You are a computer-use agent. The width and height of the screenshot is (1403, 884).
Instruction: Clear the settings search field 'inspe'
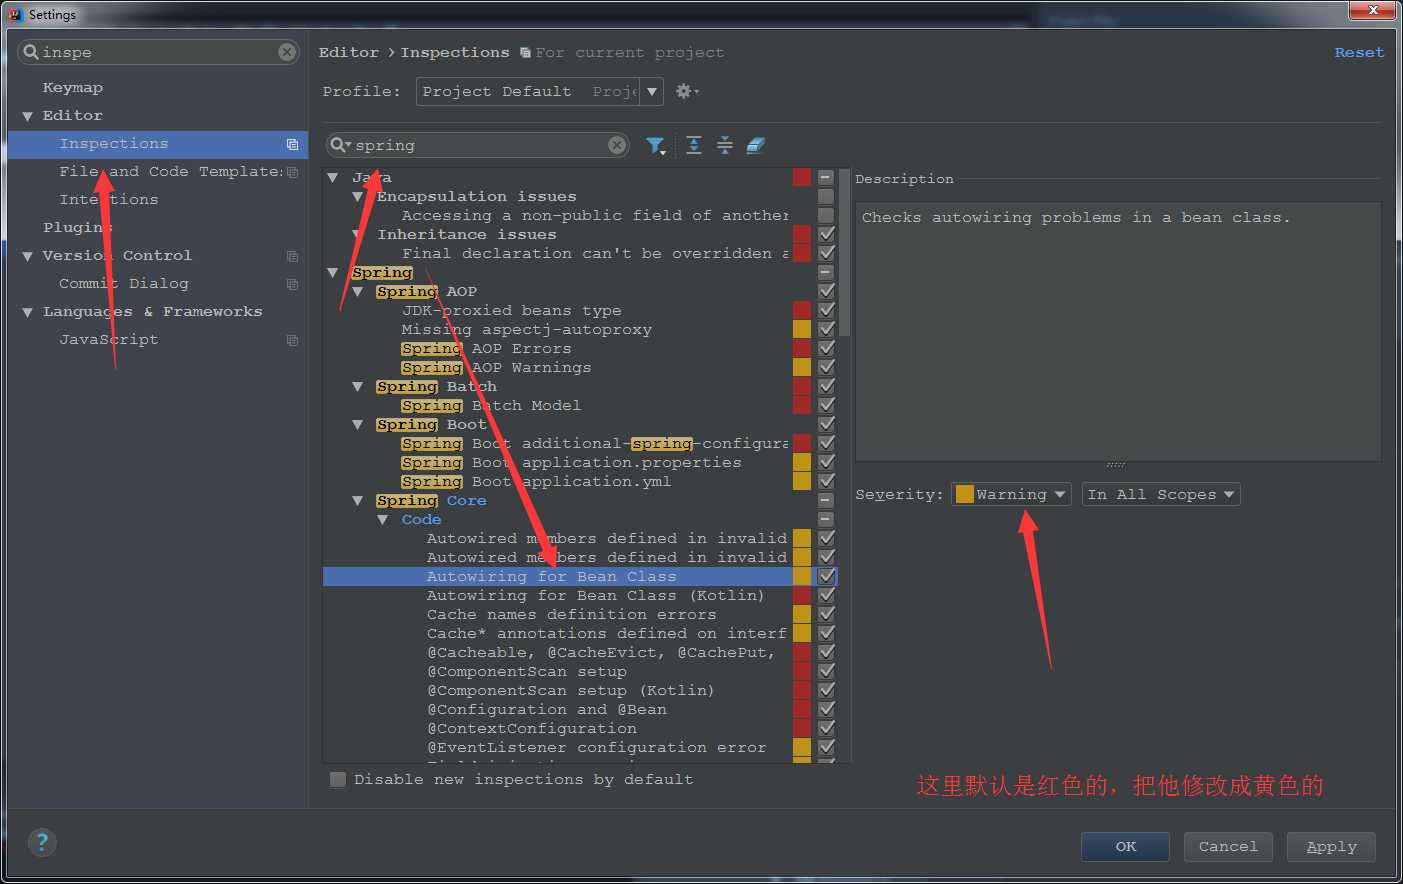tap(287, 52)
